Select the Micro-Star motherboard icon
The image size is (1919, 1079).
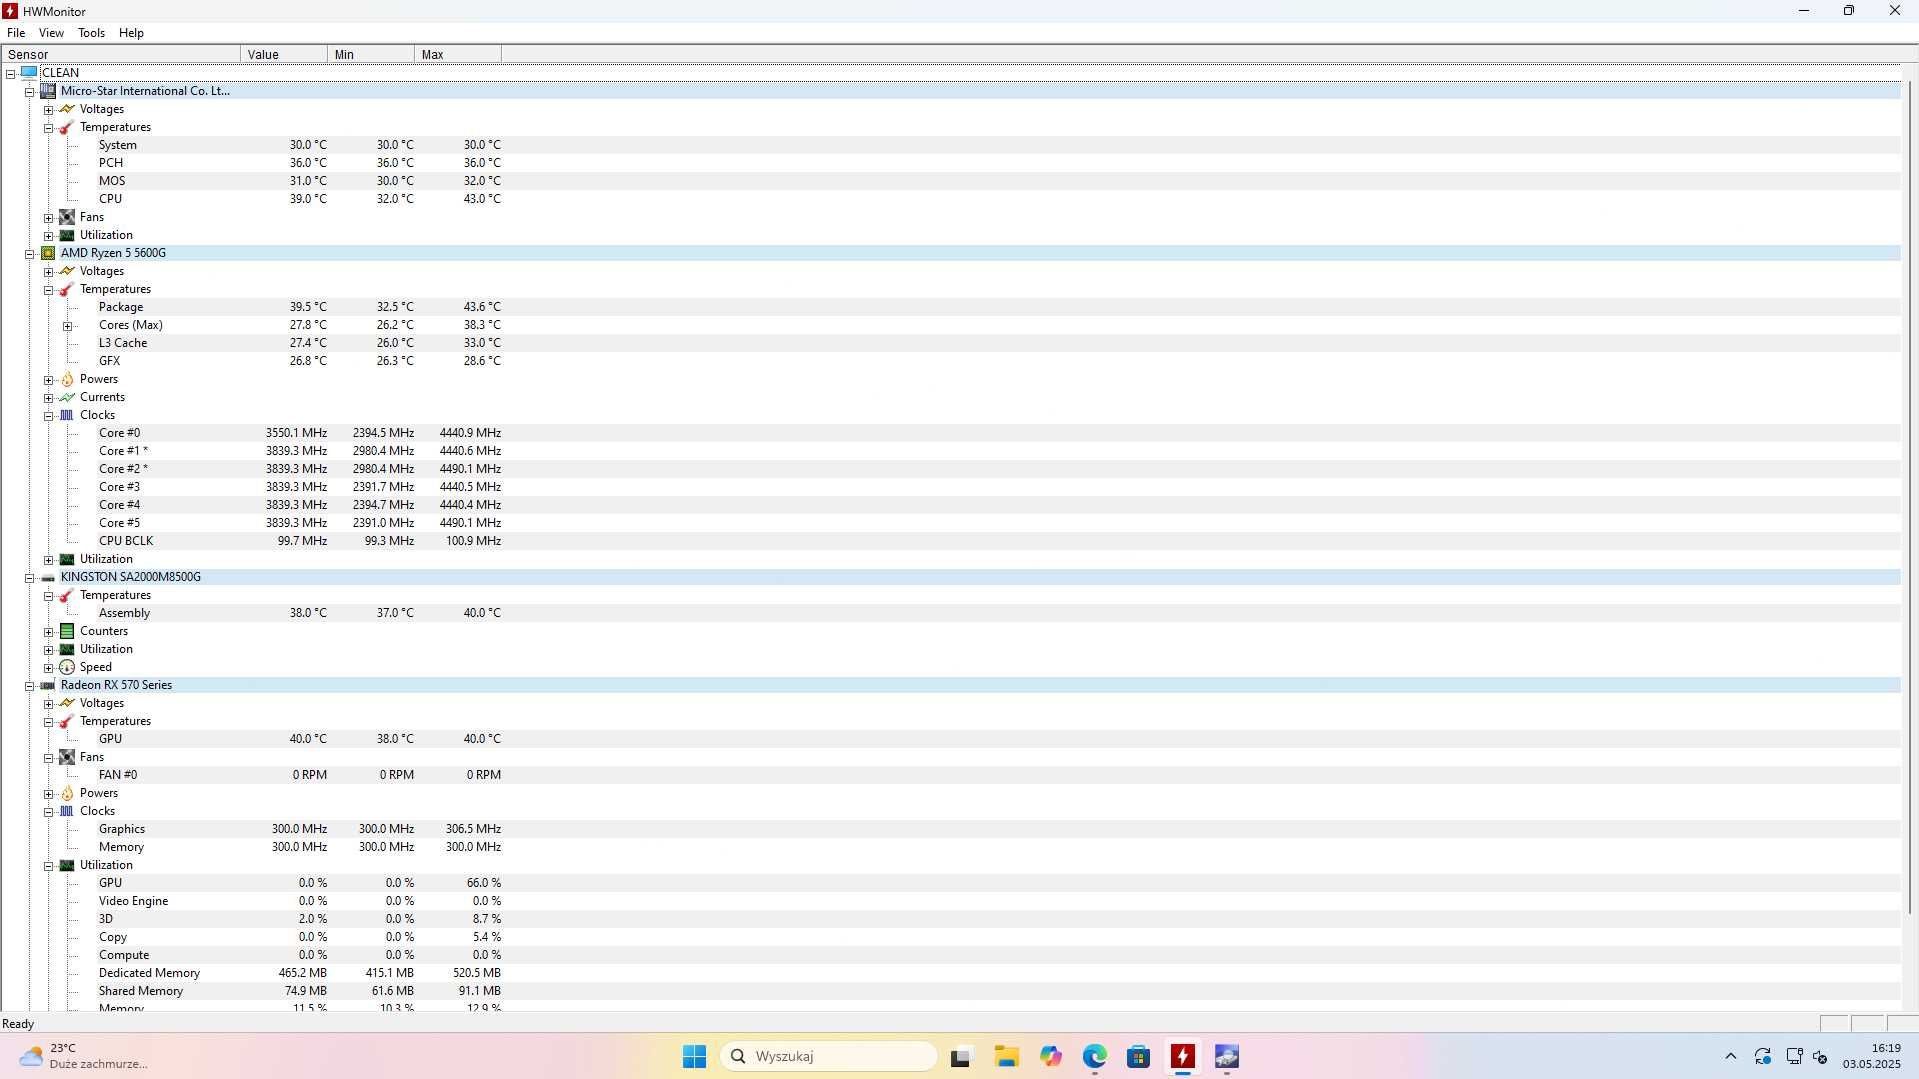coord(48,90)
